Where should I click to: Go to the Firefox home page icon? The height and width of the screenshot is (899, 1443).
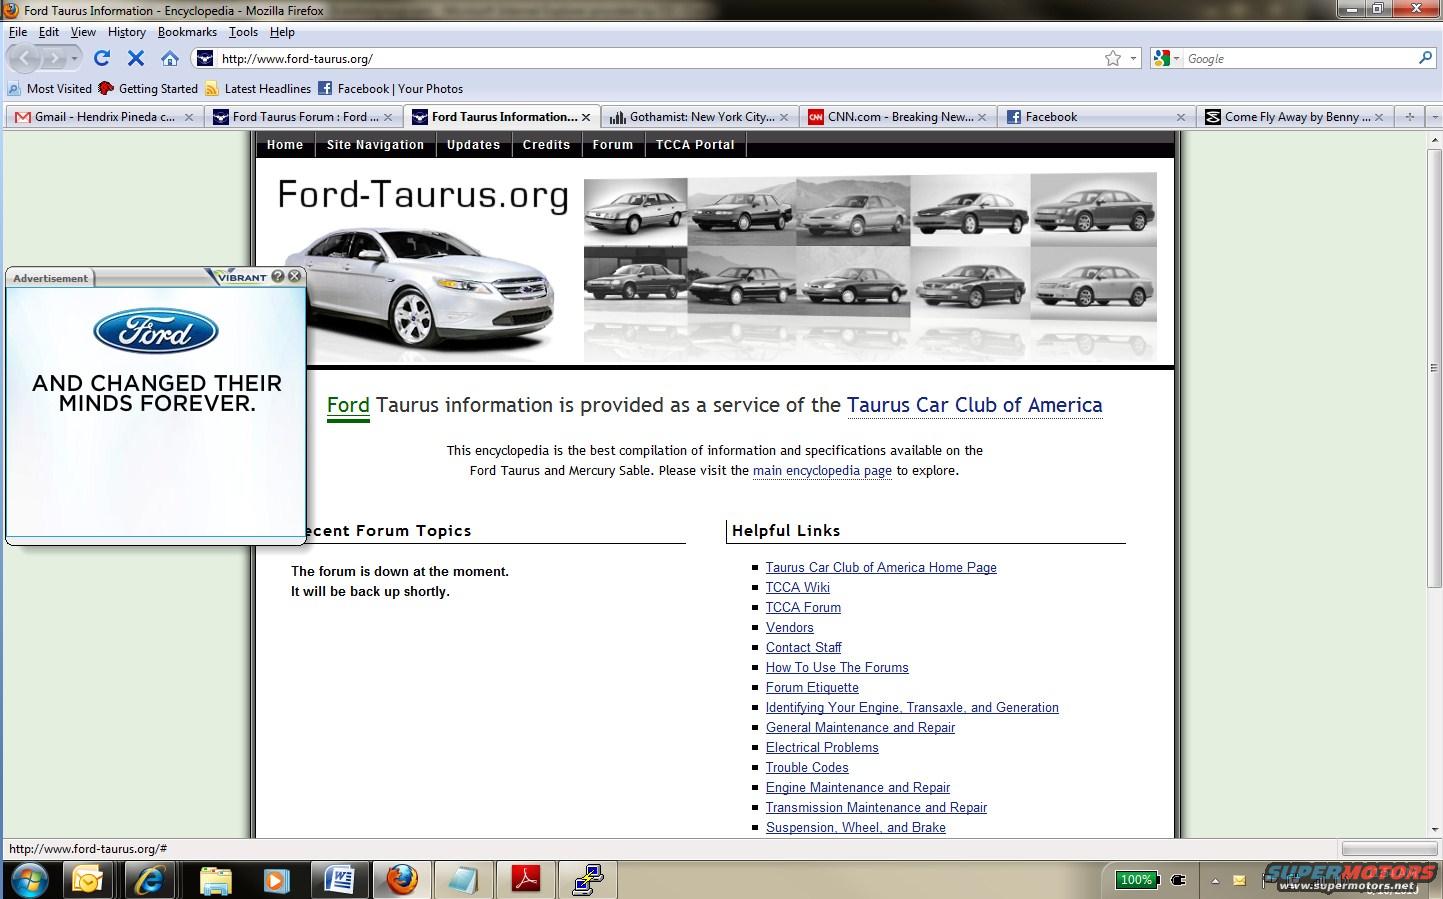click(170, 58)
